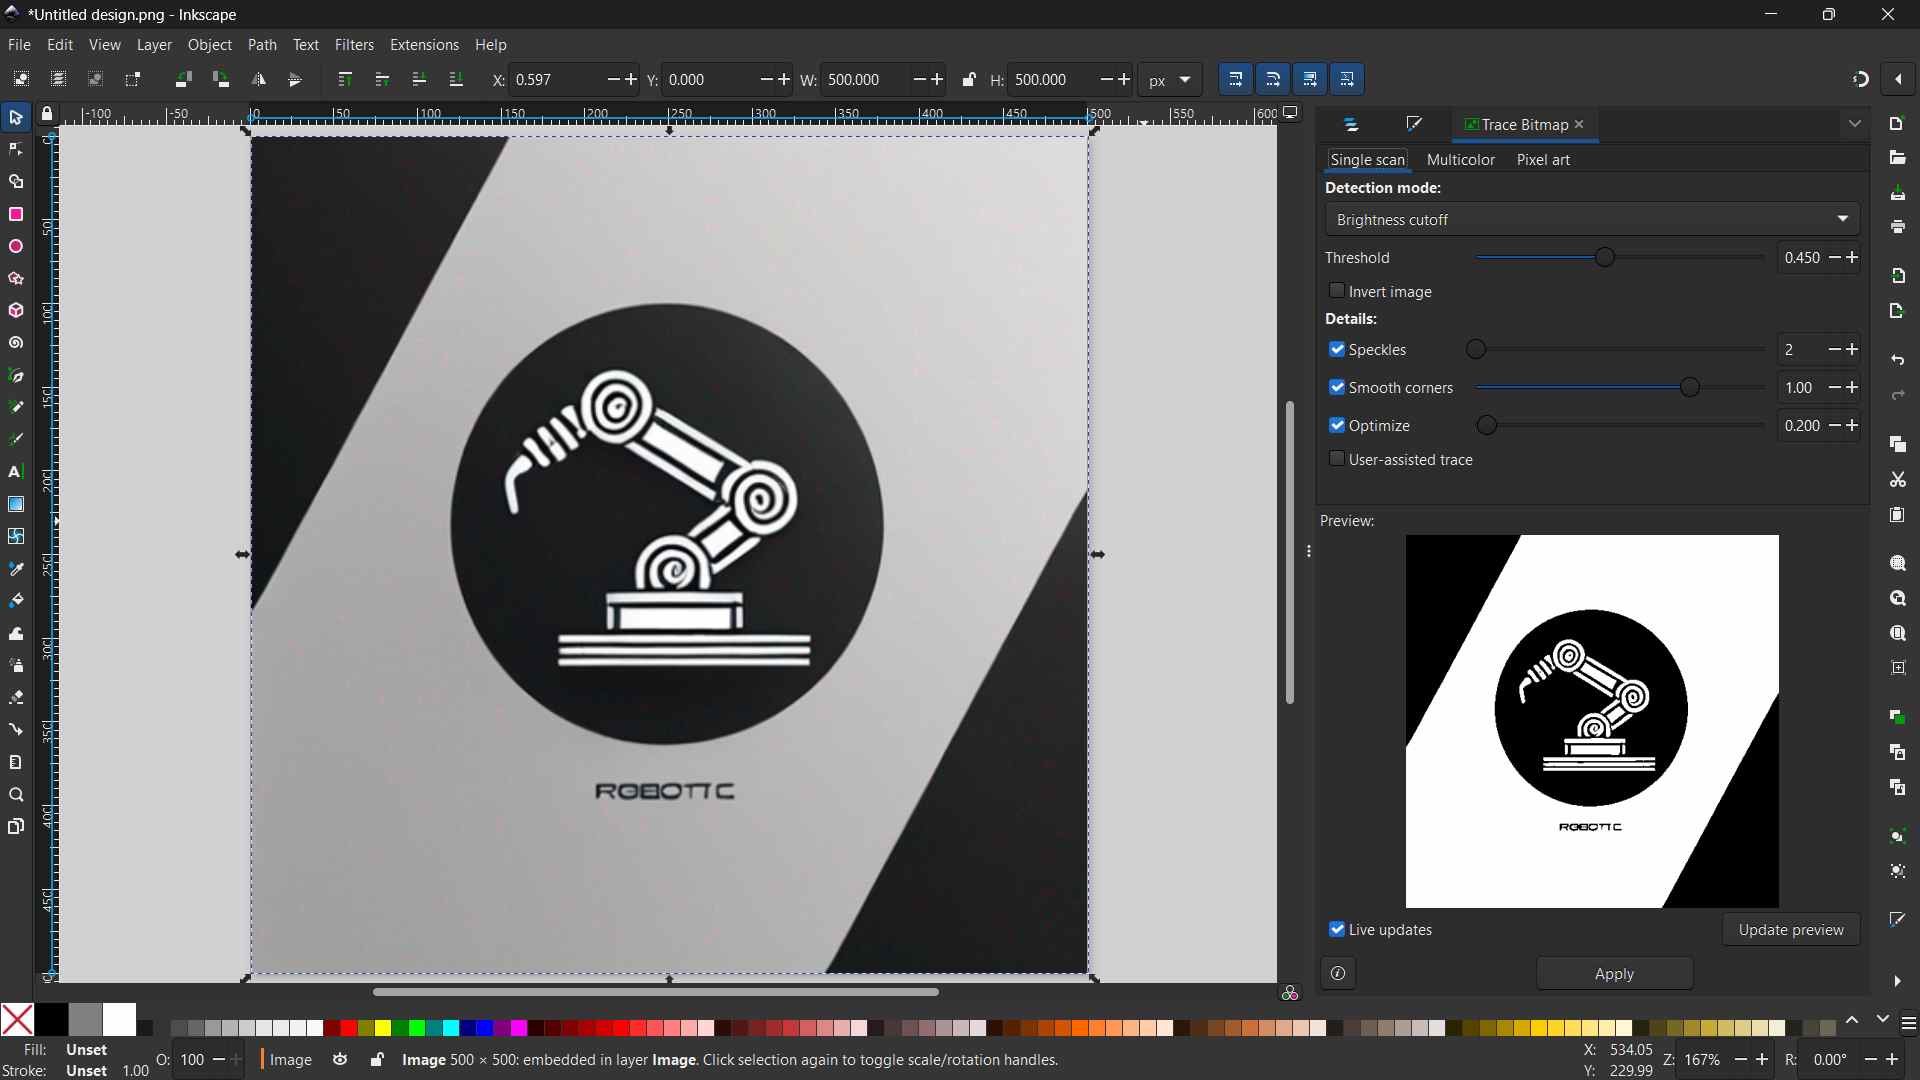Click the width/height lock ratio icon
The height and width of the screenshot is (1080, 1920).
click(x=969, y=80)
